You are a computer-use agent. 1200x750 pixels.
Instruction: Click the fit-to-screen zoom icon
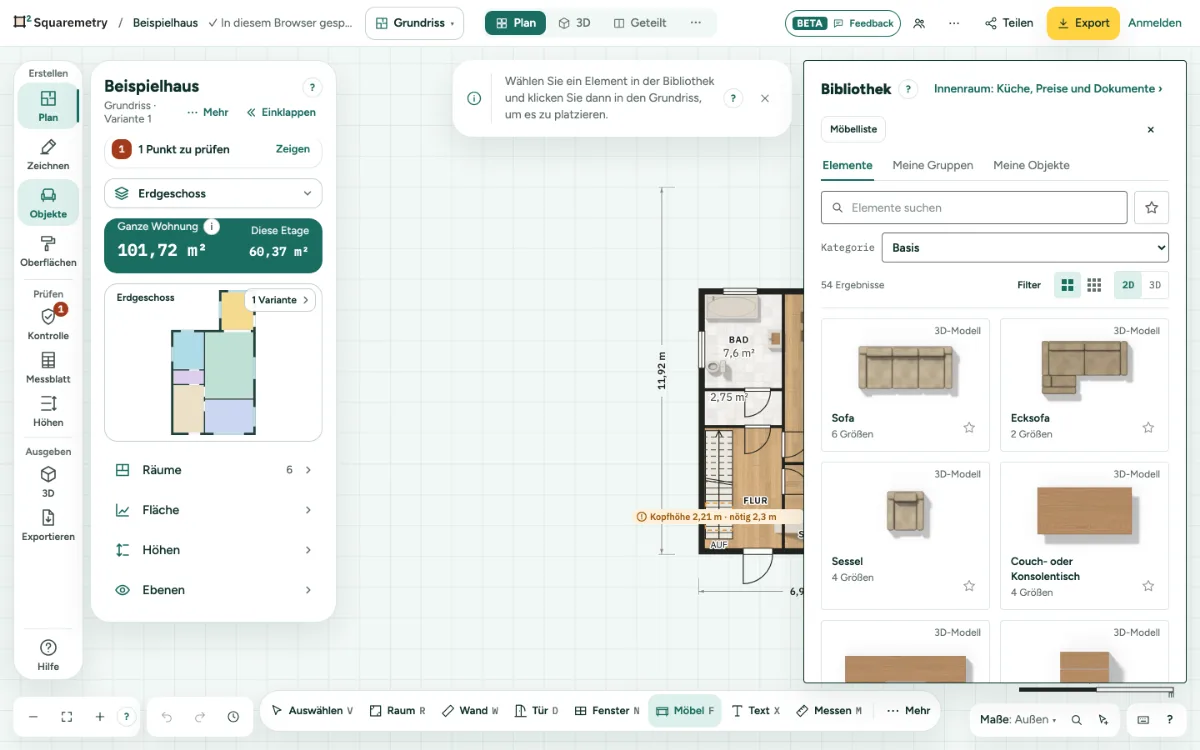(x=67, y=717)
